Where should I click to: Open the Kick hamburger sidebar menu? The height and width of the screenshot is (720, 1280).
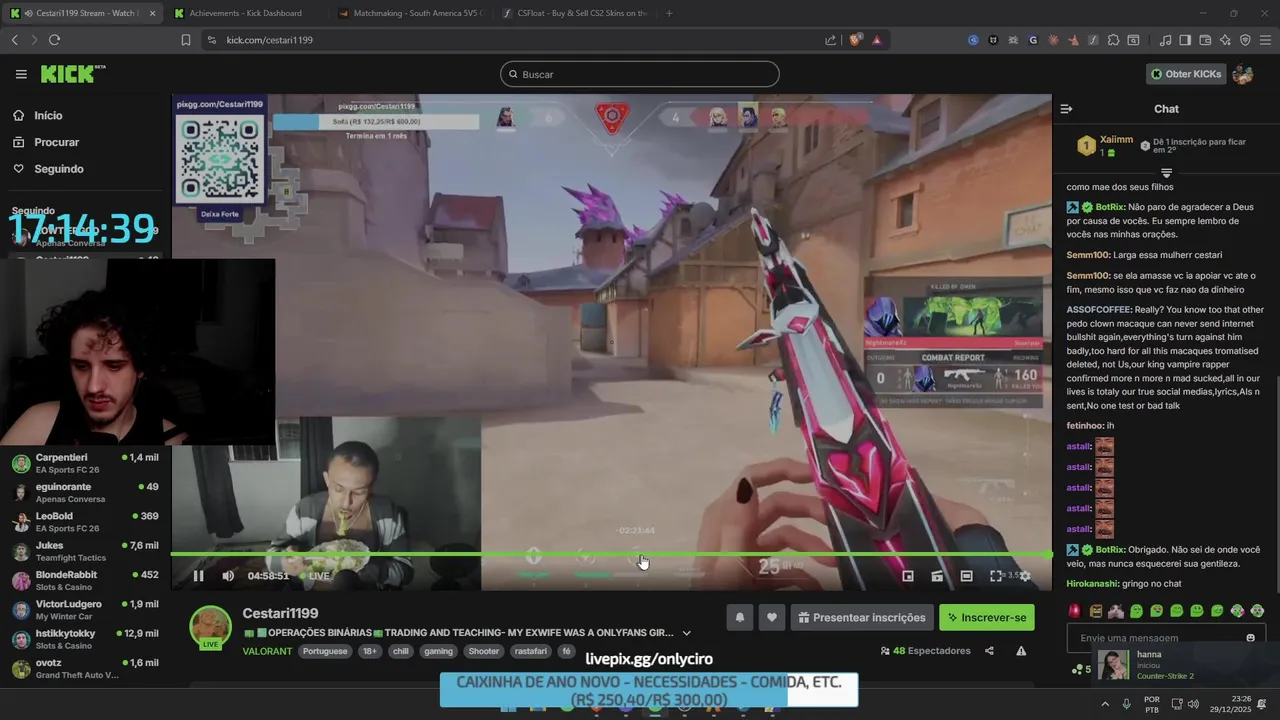coord(21,74)
